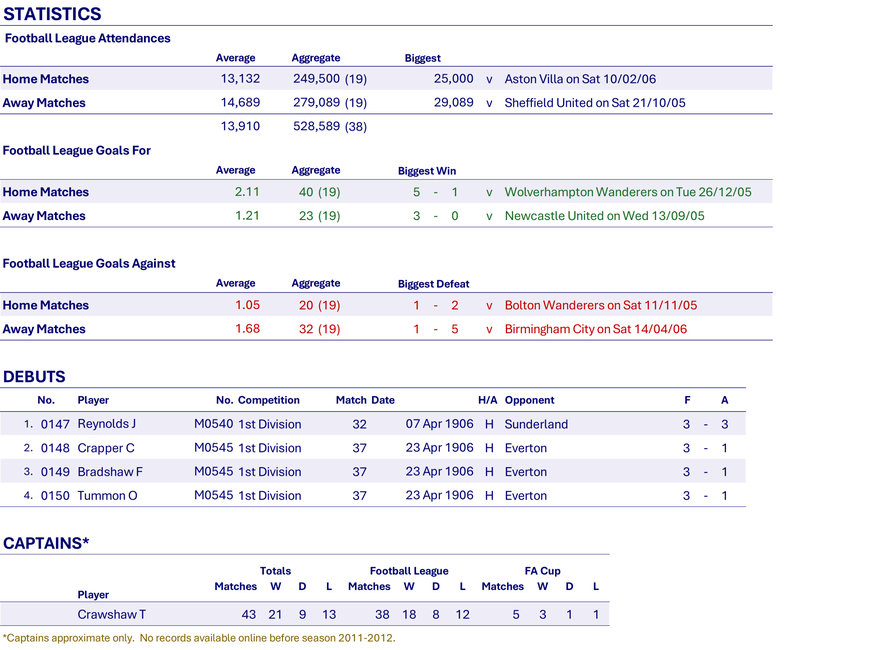880x650 pixels.
Task: Click player number 0150
Action: click(x=55, y=496)
